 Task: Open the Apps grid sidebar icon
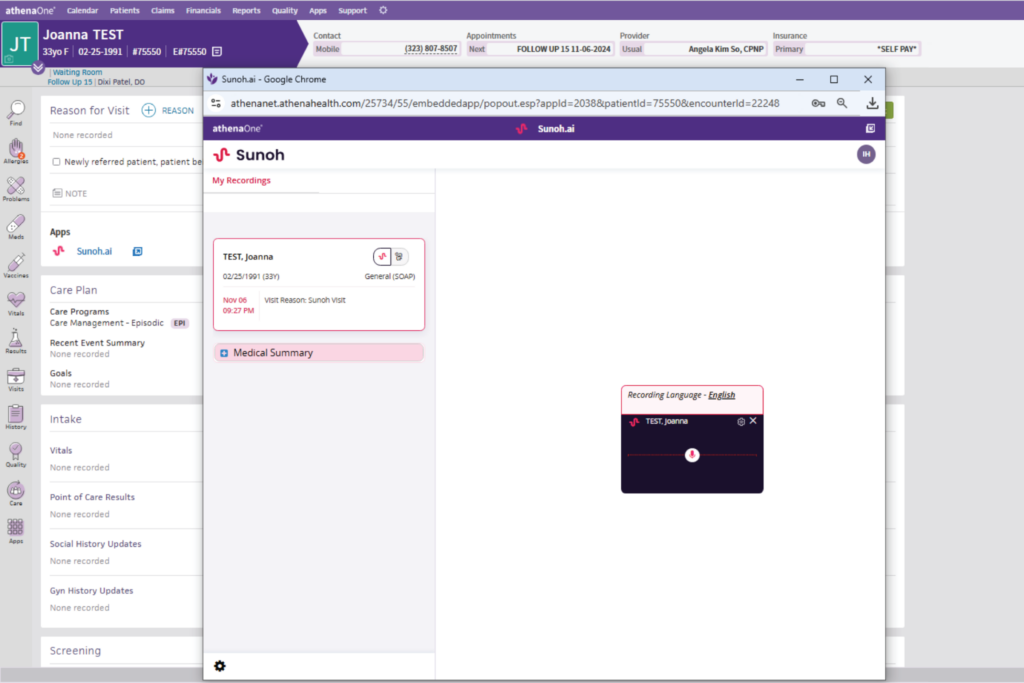click(x=16, y=530)
